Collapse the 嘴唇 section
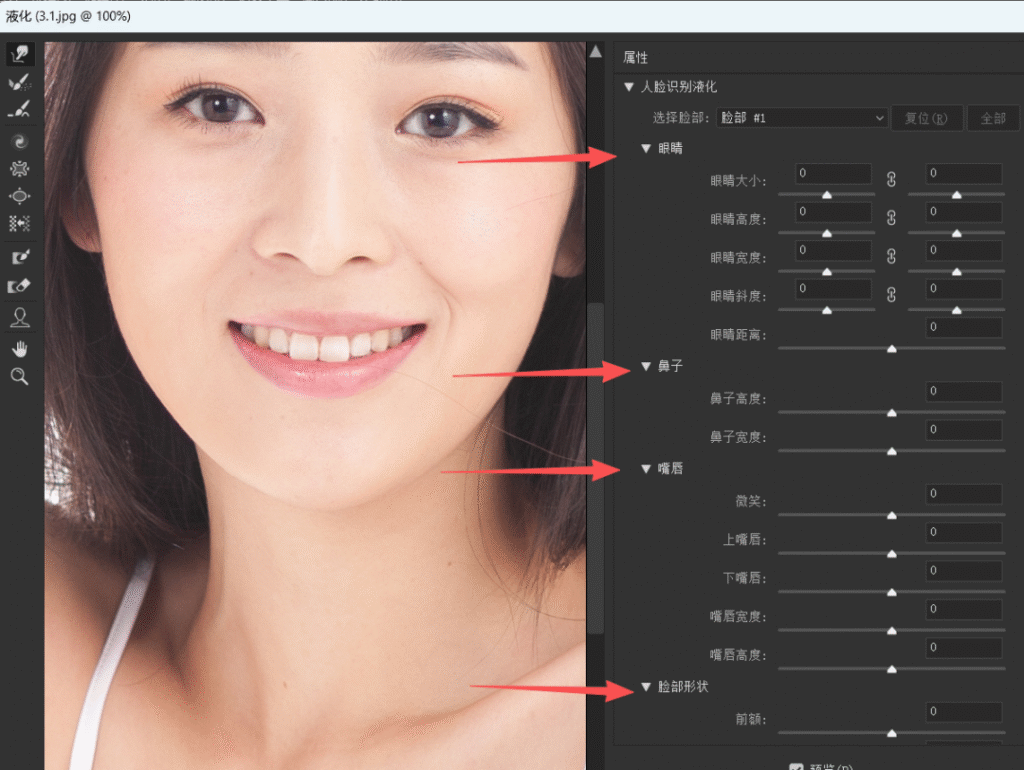Screen dimensions: 1024x770 pos(646,469)
